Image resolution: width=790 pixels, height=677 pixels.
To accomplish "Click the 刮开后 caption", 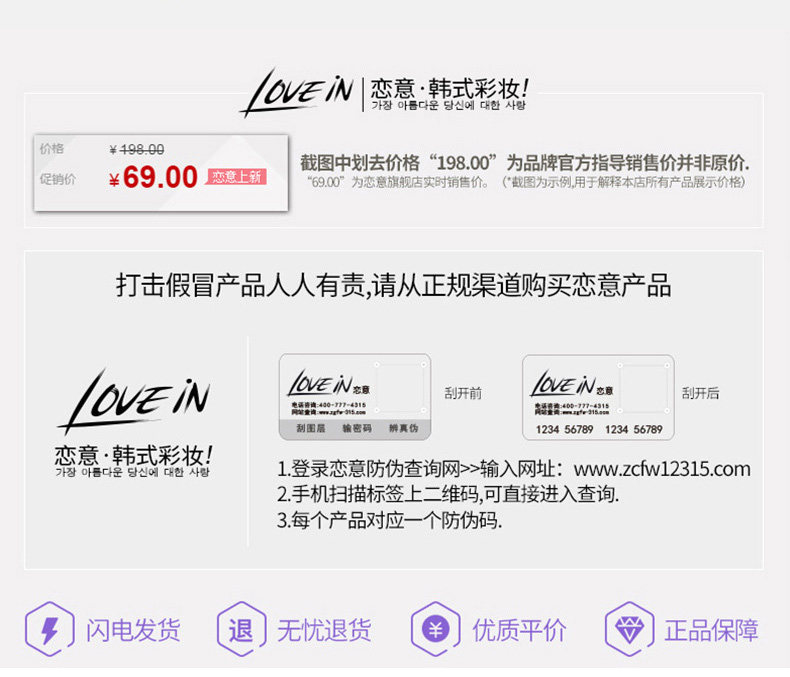I will [700, 393].
